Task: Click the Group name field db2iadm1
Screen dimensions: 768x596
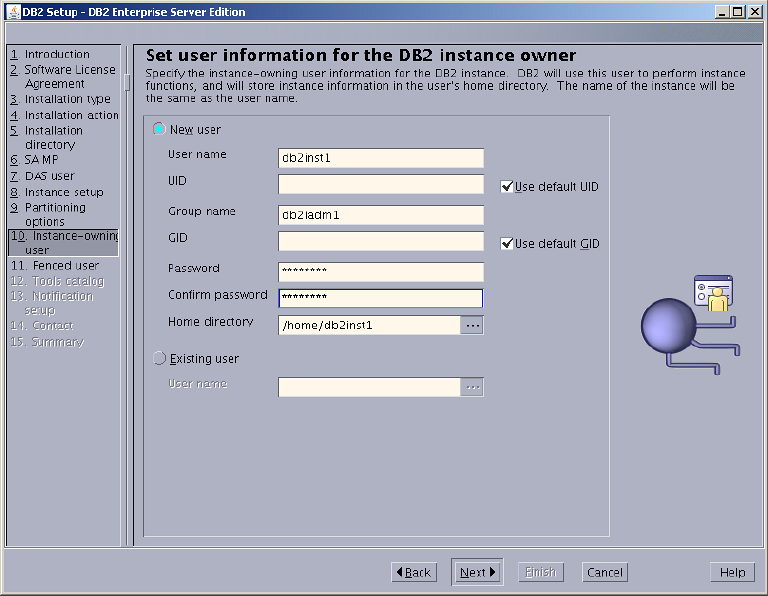Action: (381, 215)
